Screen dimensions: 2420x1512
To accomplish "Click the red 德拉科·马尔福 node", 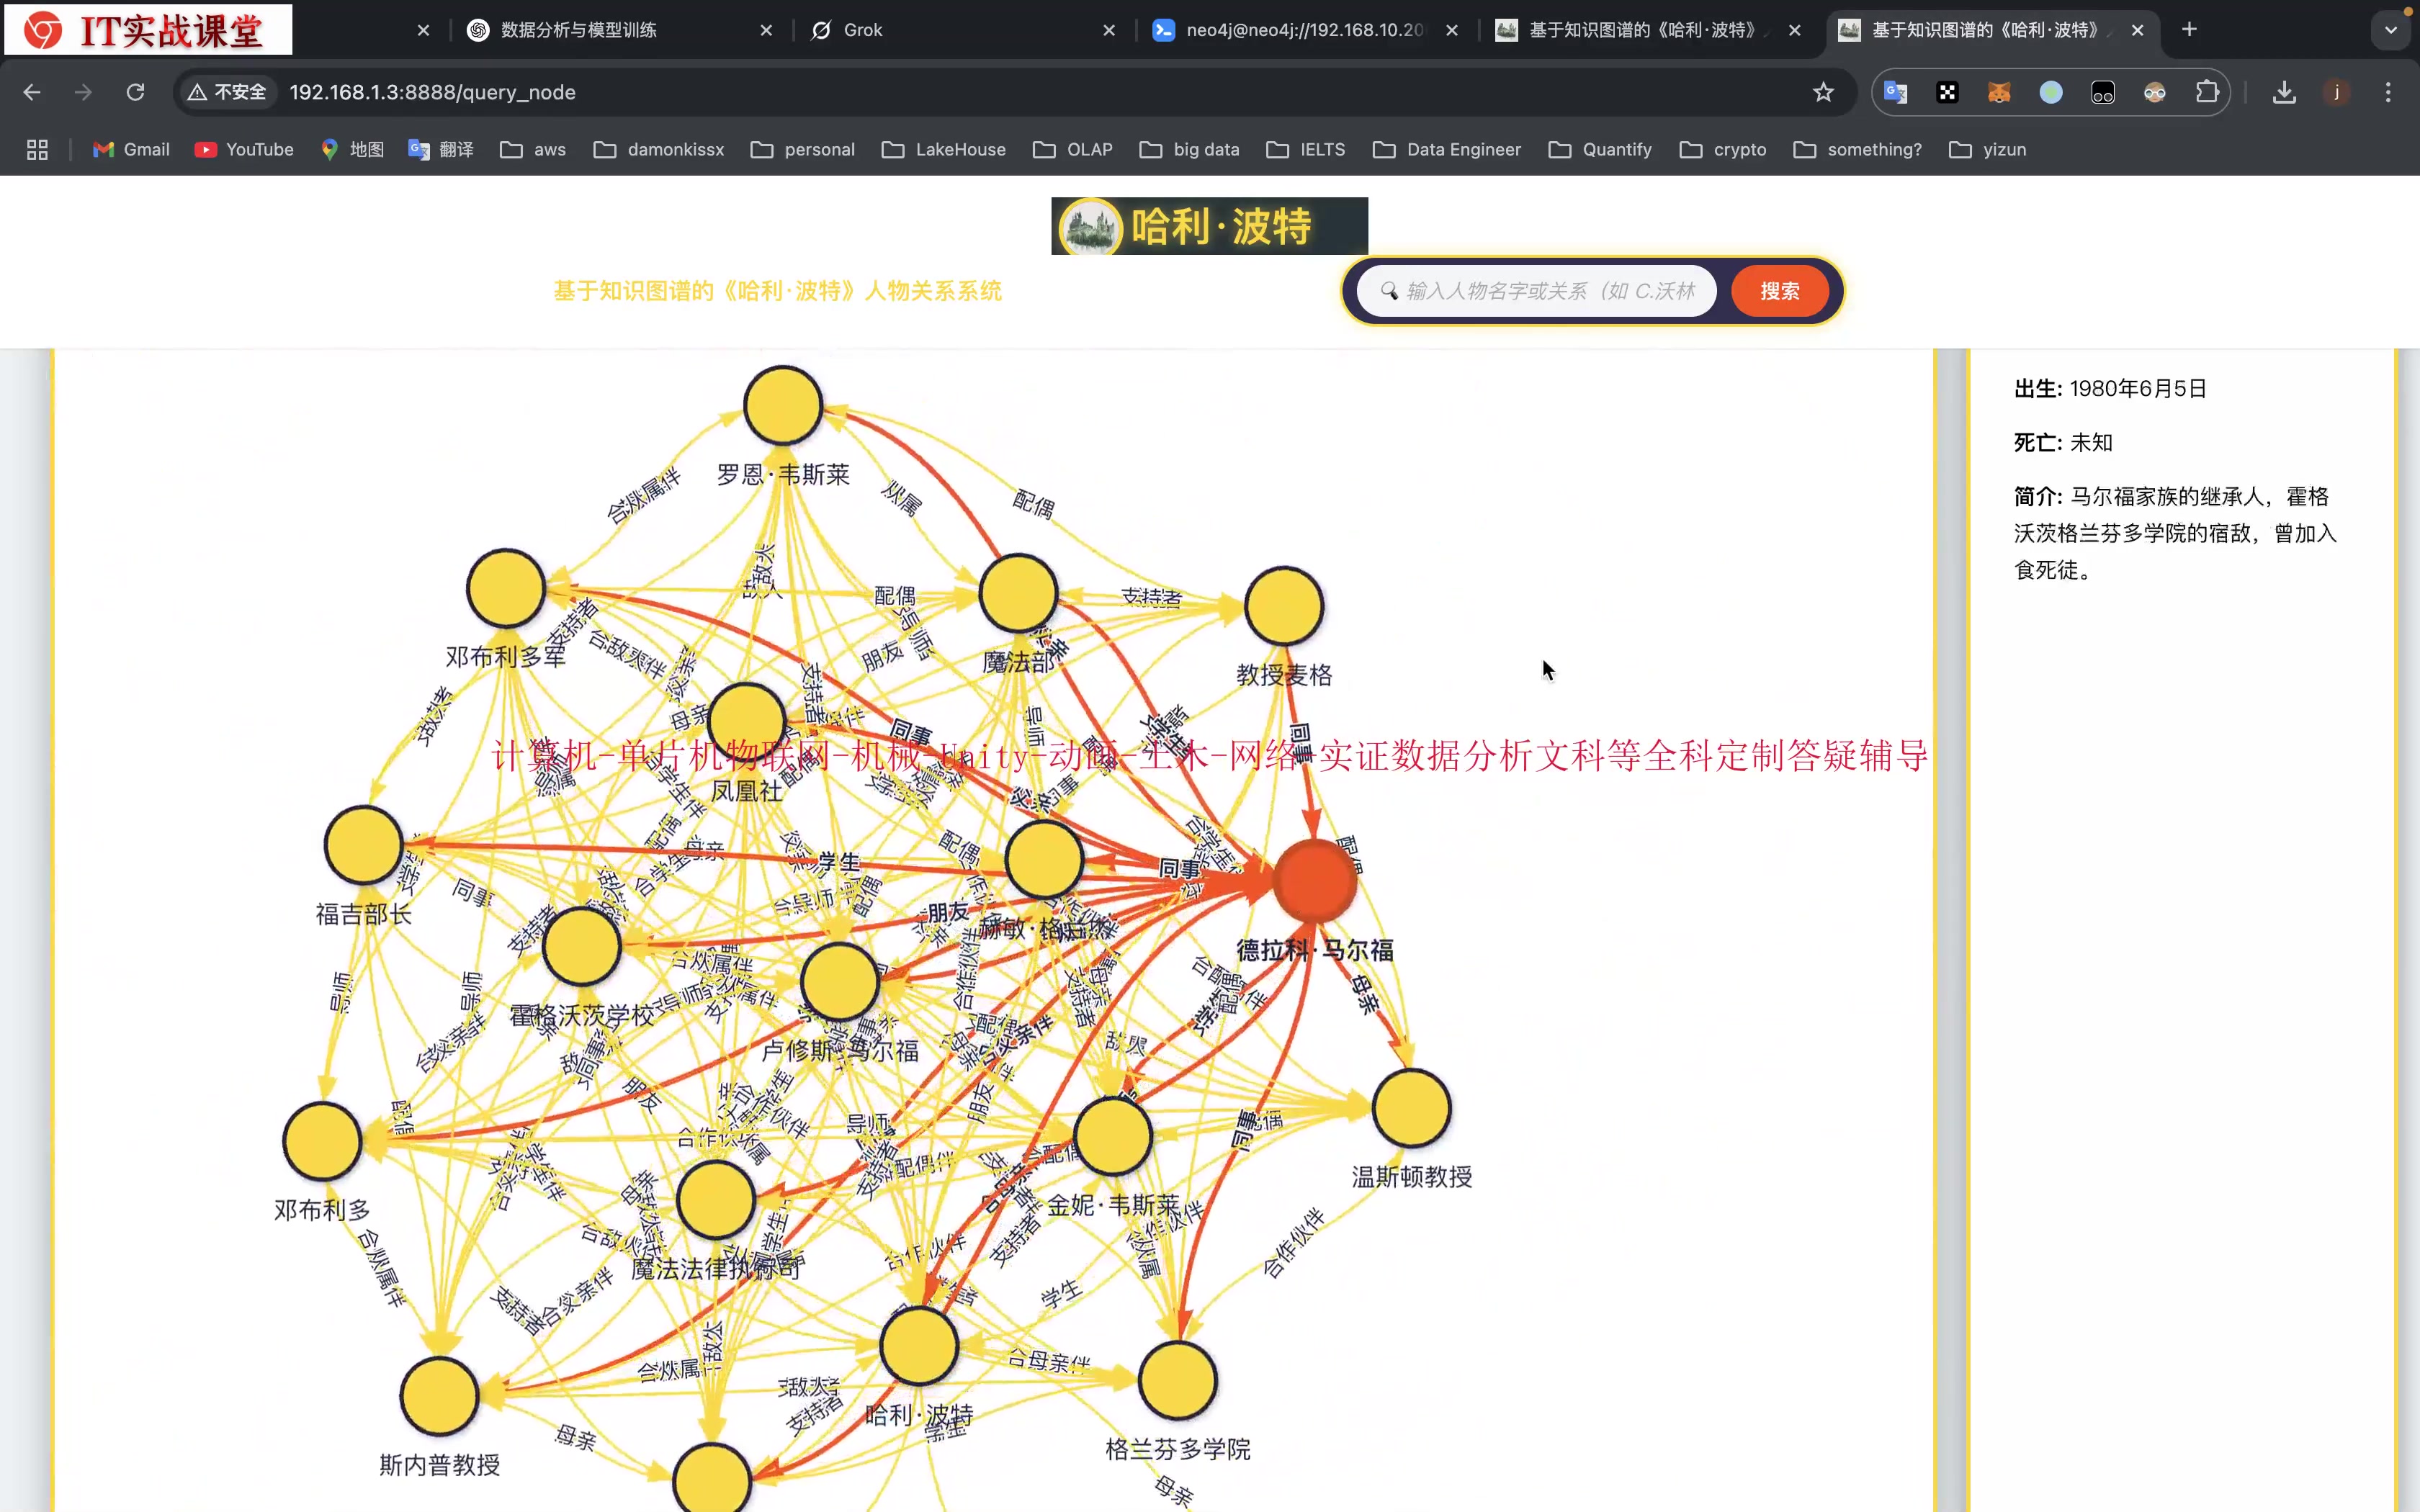I will click(x=1314, y=880).
